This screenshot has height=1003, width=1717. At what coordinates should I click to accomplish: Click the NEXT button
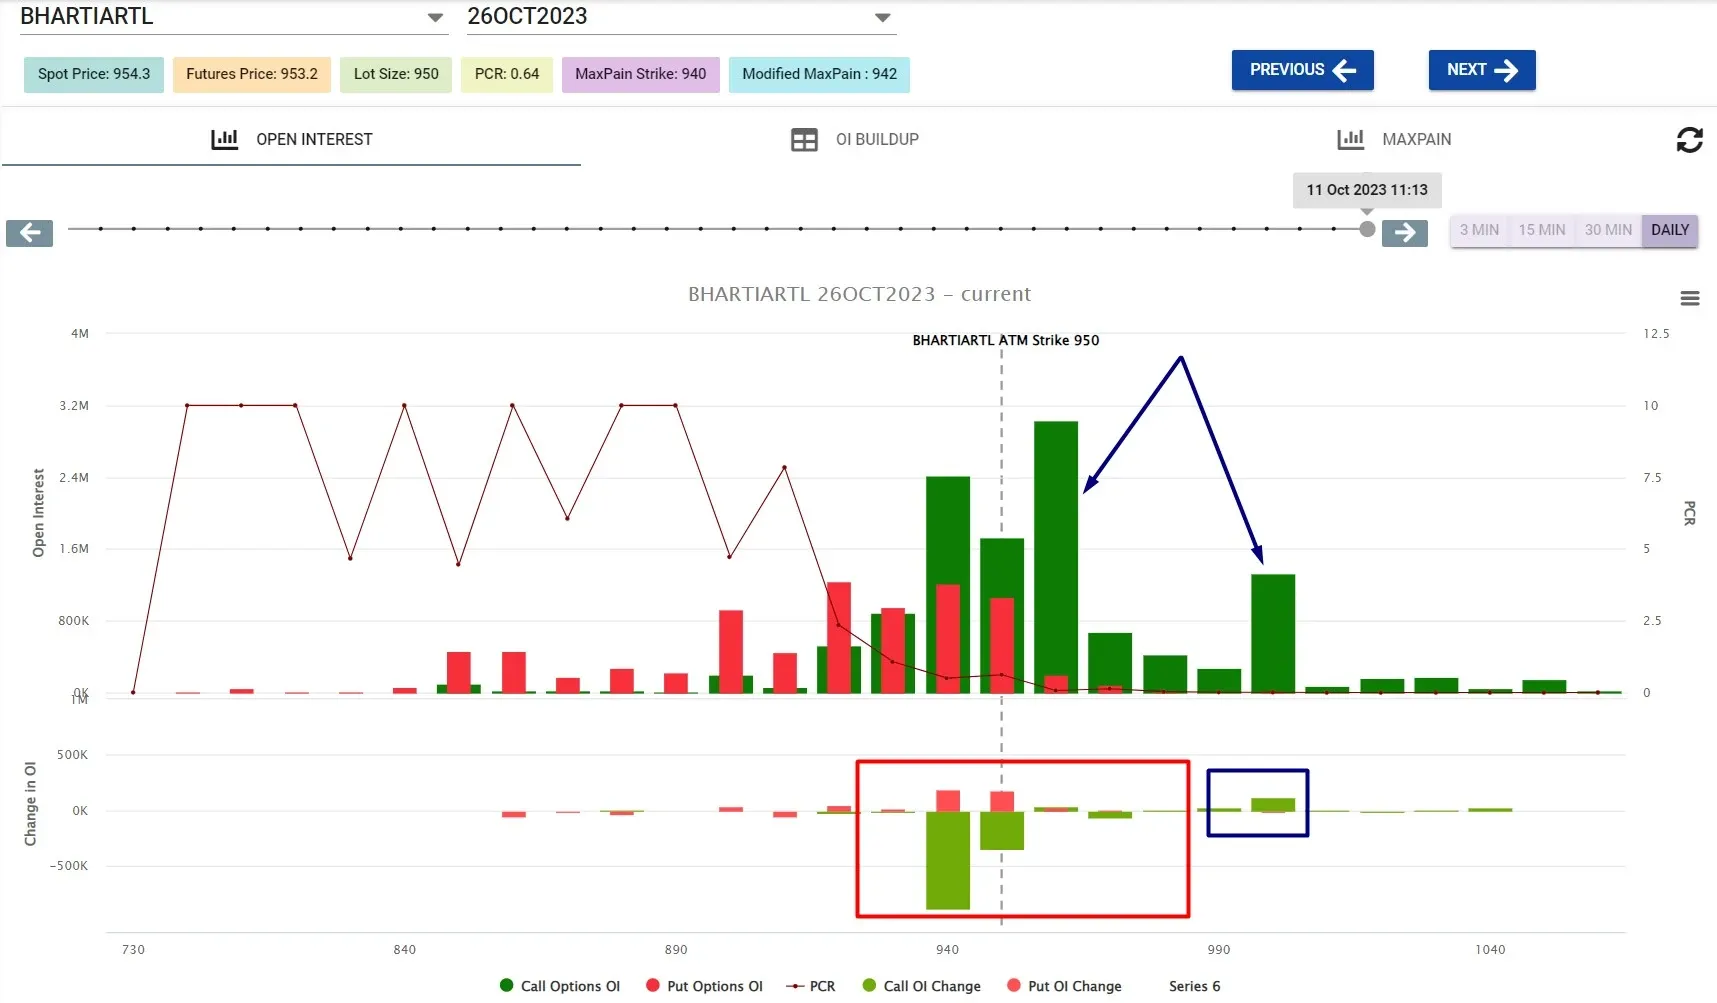(x=1481, y=70)
